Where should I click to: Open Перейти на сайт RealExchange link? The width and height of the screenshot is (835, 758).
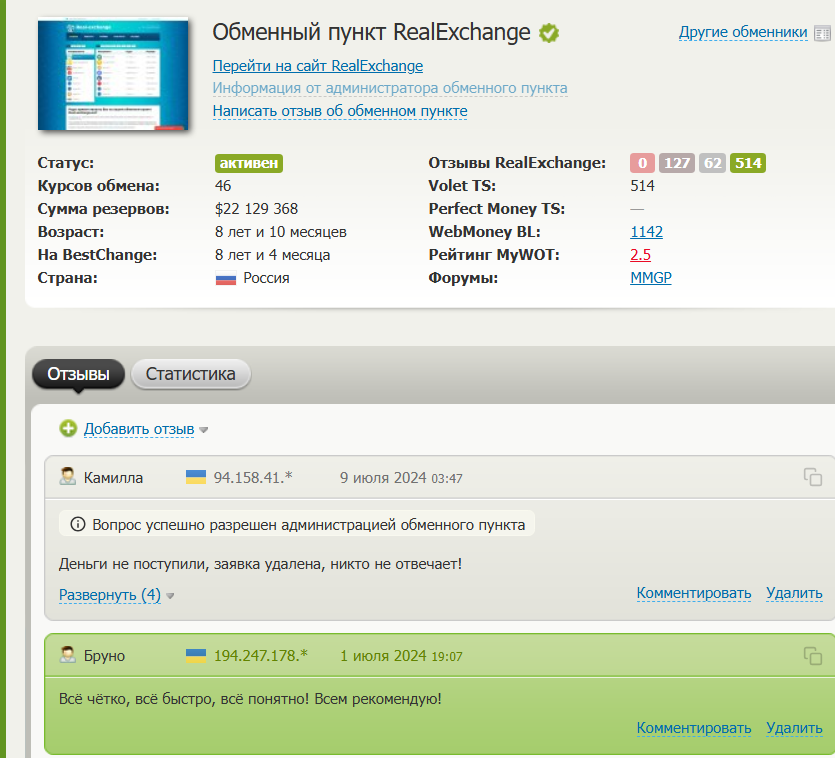coord(317,66)
